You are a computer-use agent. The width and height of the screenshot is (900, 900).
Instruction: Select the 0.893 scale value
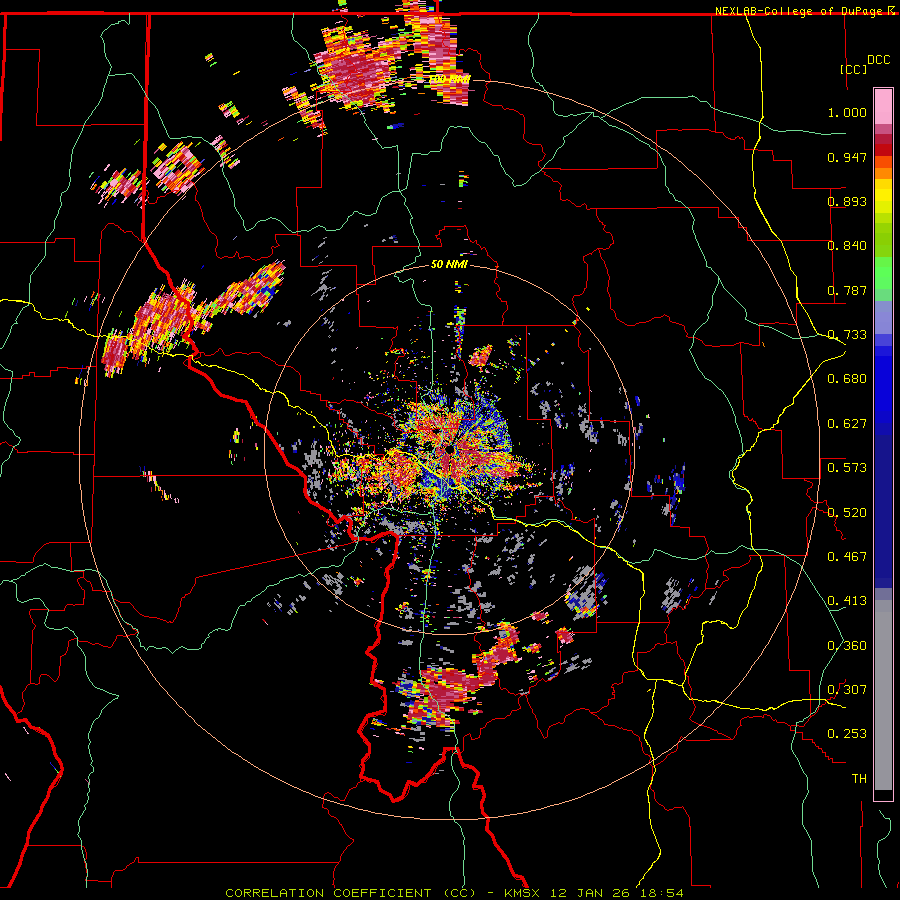tap(847, 201)
